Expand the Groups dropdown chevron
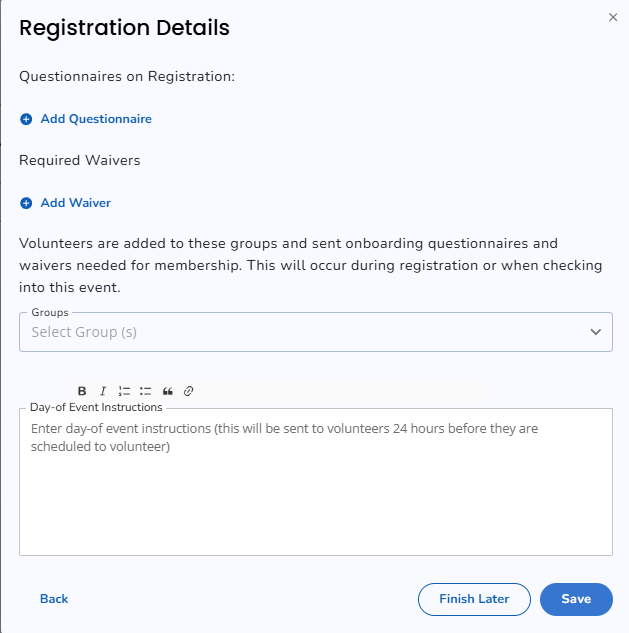The height and width of the screenshot is (633, 629). tap(595, 332)
